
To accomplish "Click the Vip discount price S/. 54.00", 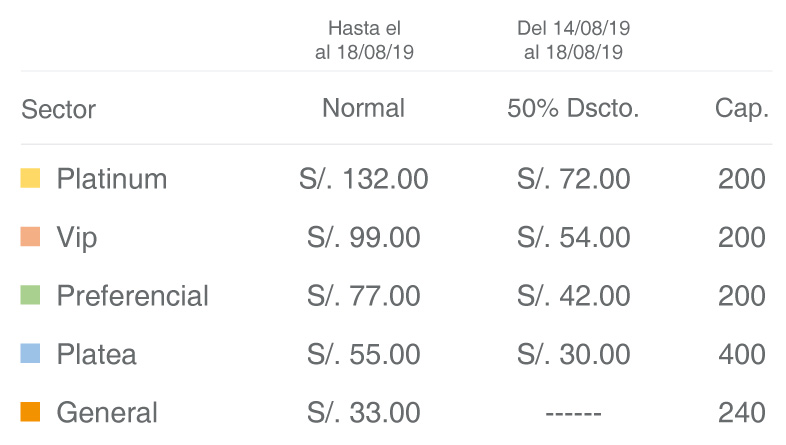I will pyautogui.click(x=573, y=238).
